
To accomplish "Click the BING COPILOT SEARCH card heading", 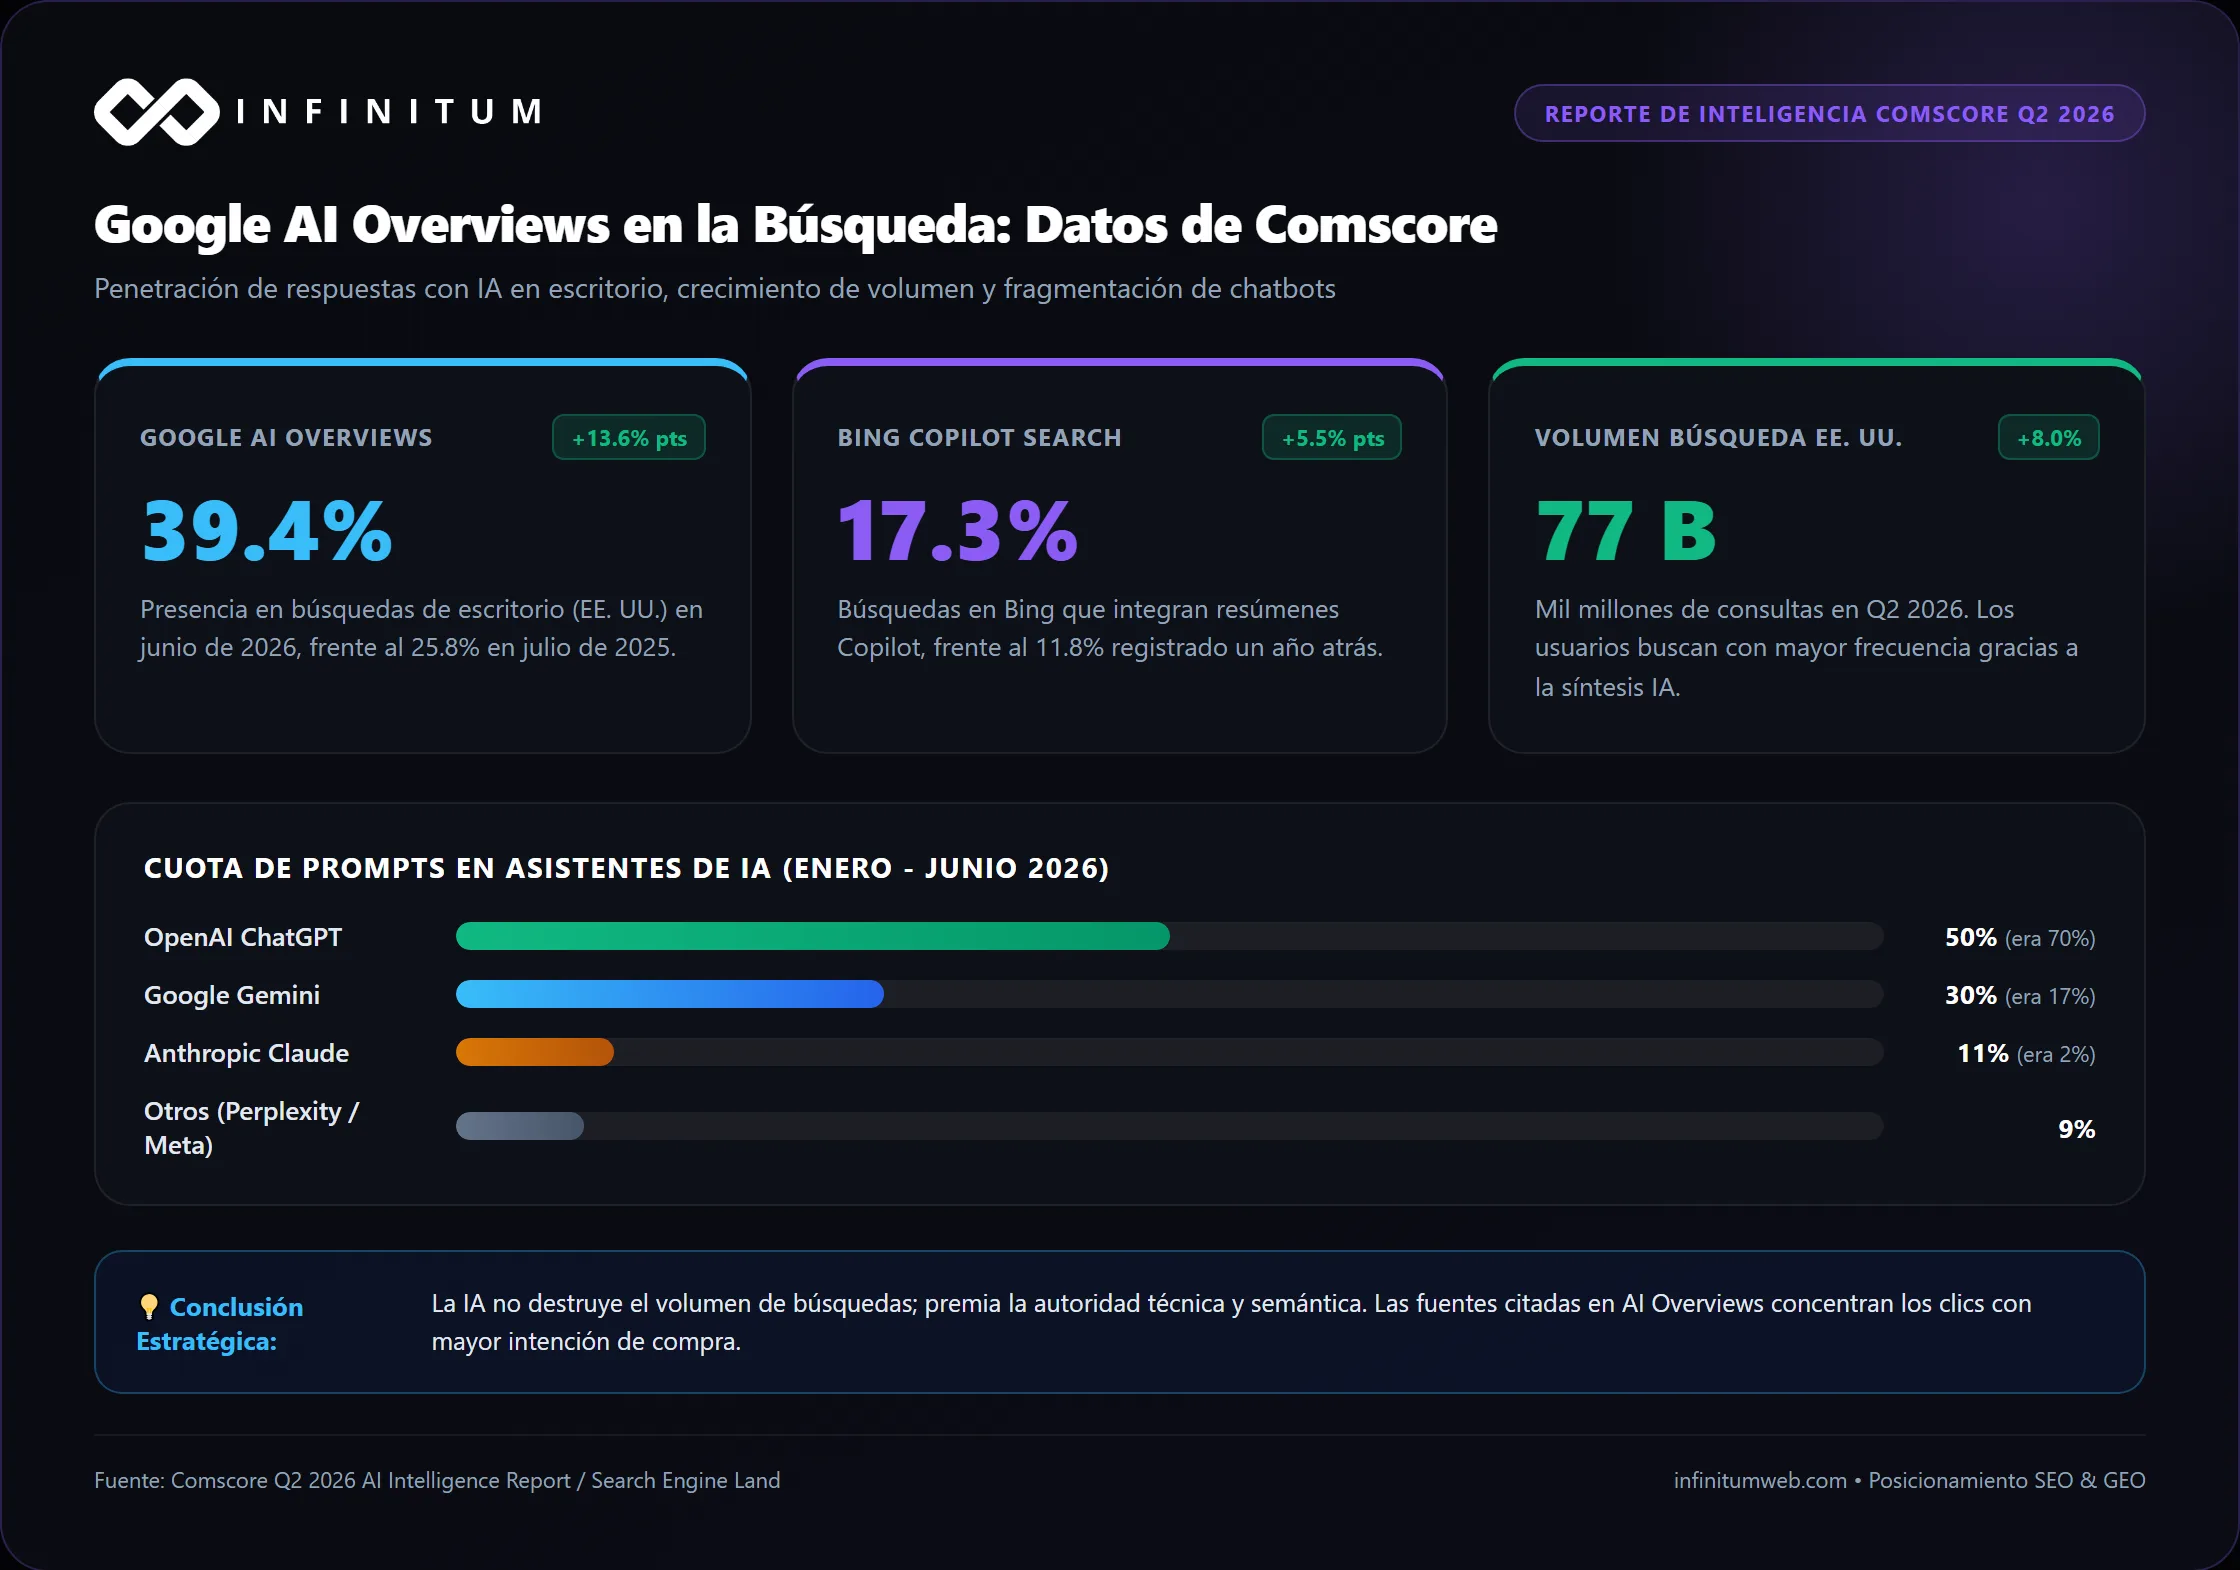I will [979, 438].
